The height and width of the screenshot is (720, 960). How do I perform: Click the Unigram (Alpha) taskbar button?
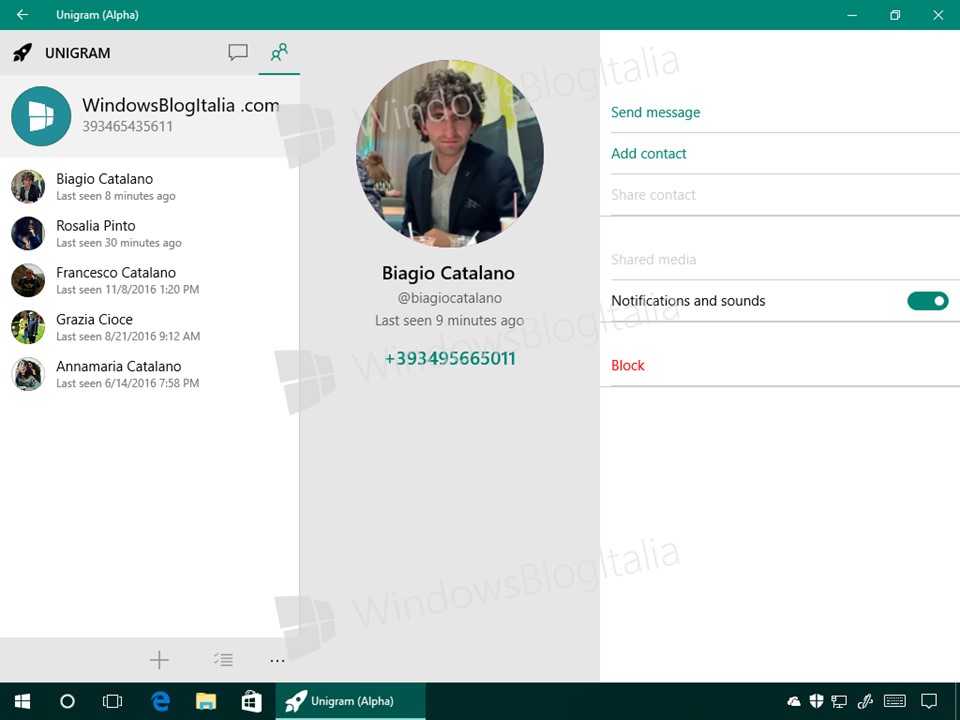coord(350,701)
